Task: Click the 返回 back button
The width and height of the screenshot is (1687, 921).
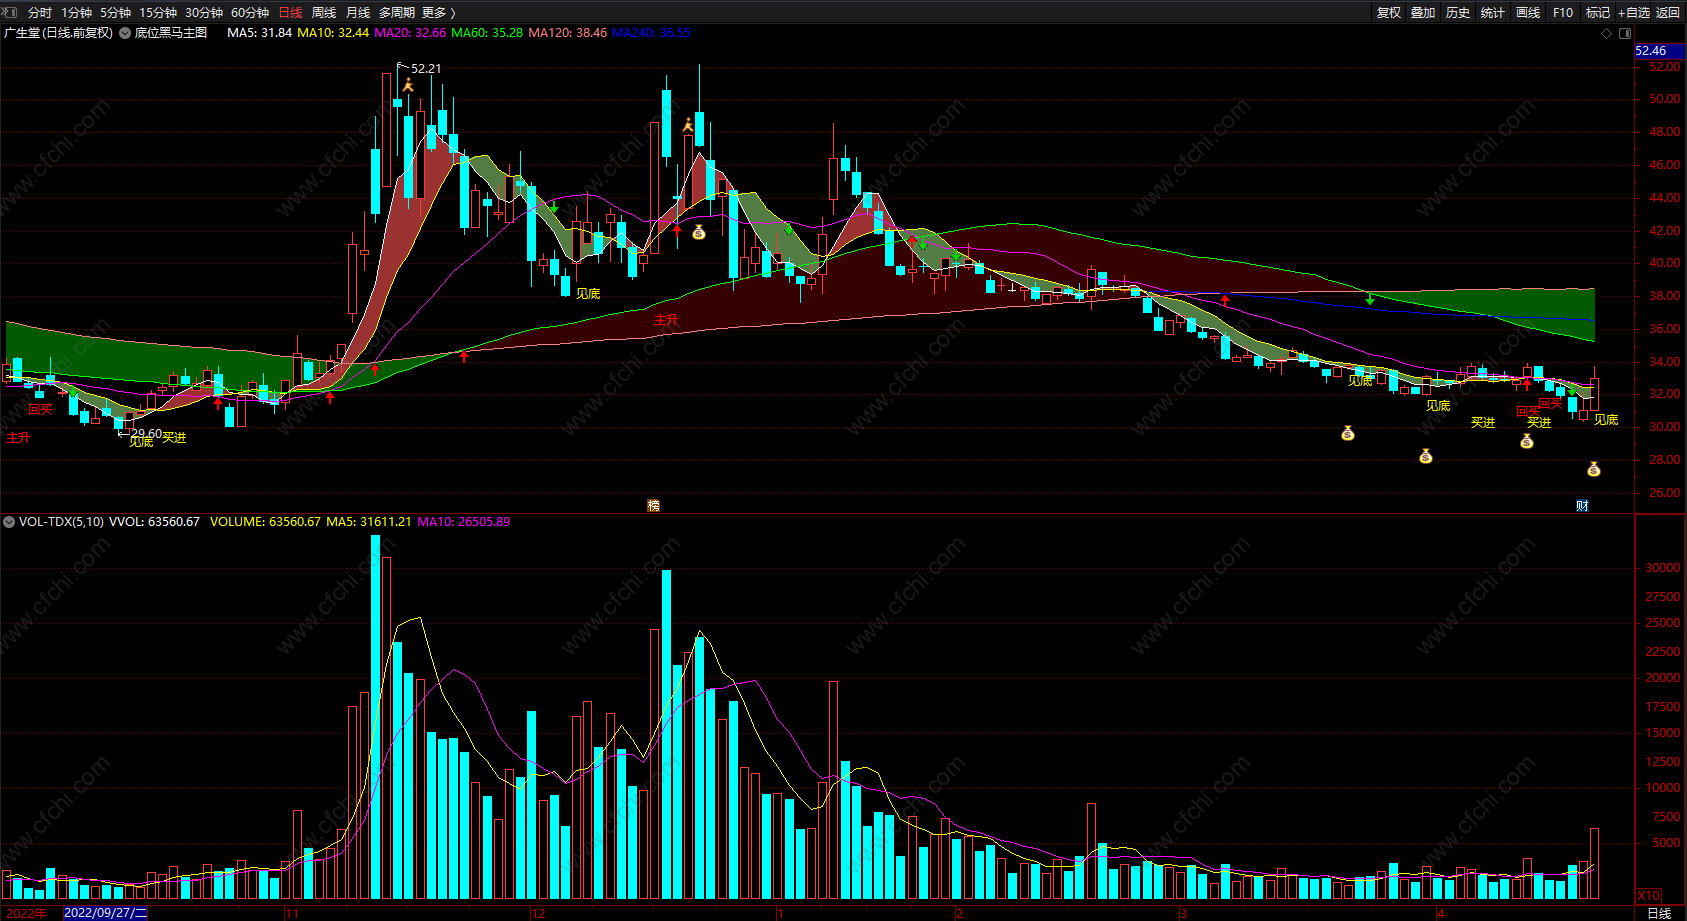Action: click(1668, 13)
